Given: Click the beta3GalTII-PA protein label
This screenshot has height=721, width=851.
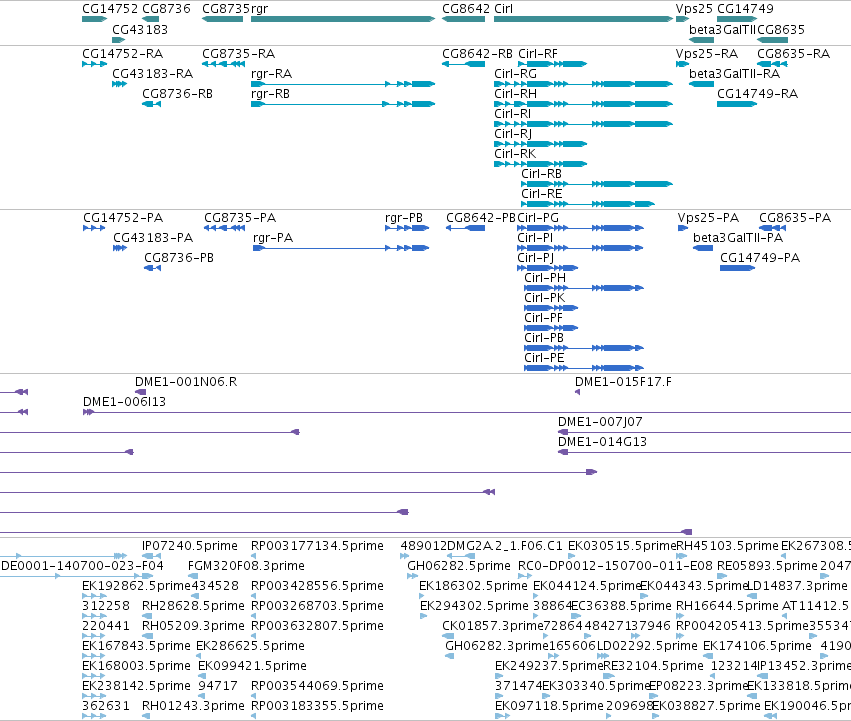Looking at the screenshot, I should coord(738,238).
